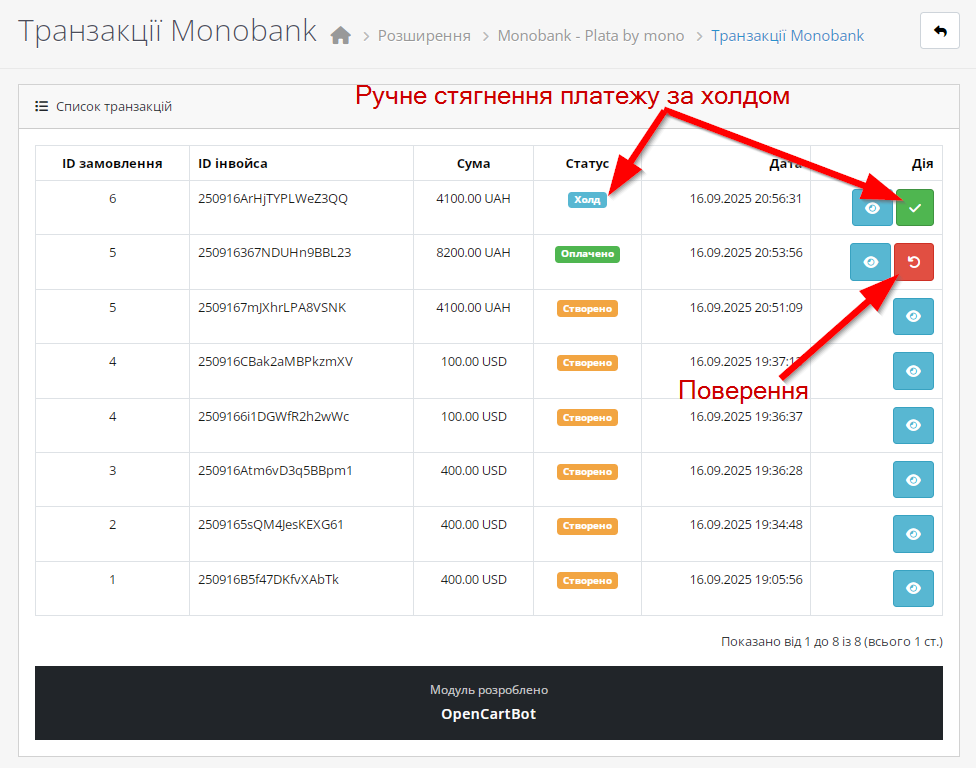Click date 16.09.2025 20:56:31
976x768 pixels.
746,199
